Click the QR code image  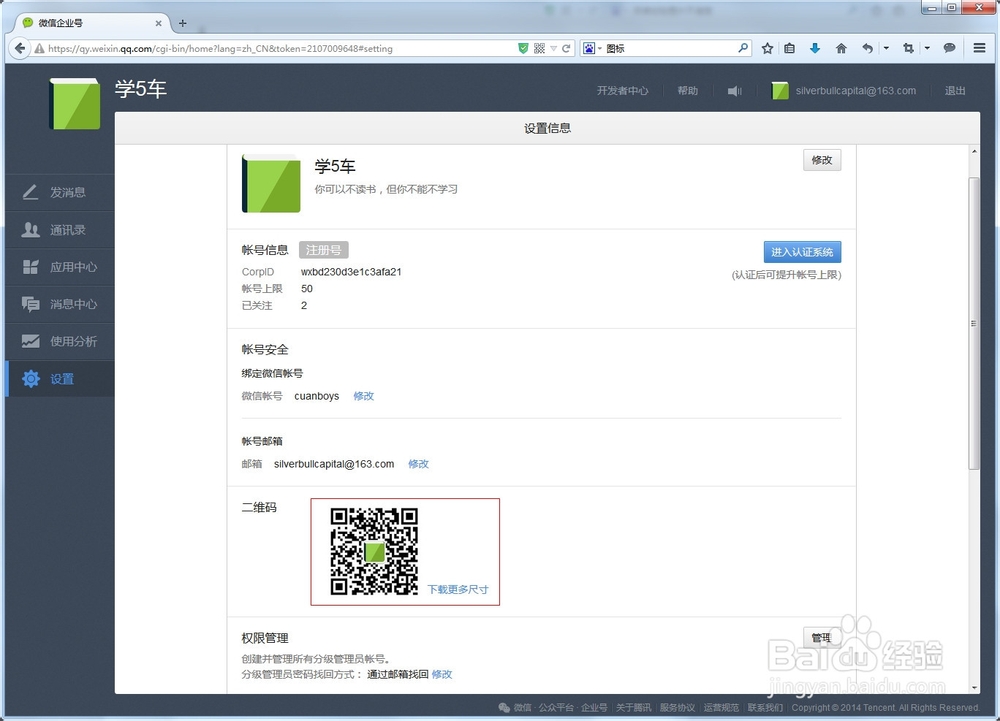point(374,551)
